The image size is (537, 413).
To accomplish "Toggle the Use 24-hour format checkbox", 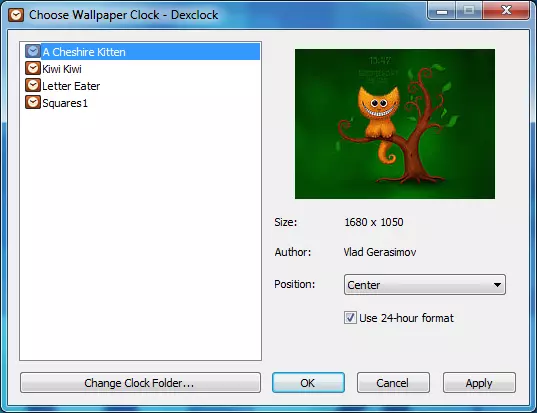I will tap(350, 318).
